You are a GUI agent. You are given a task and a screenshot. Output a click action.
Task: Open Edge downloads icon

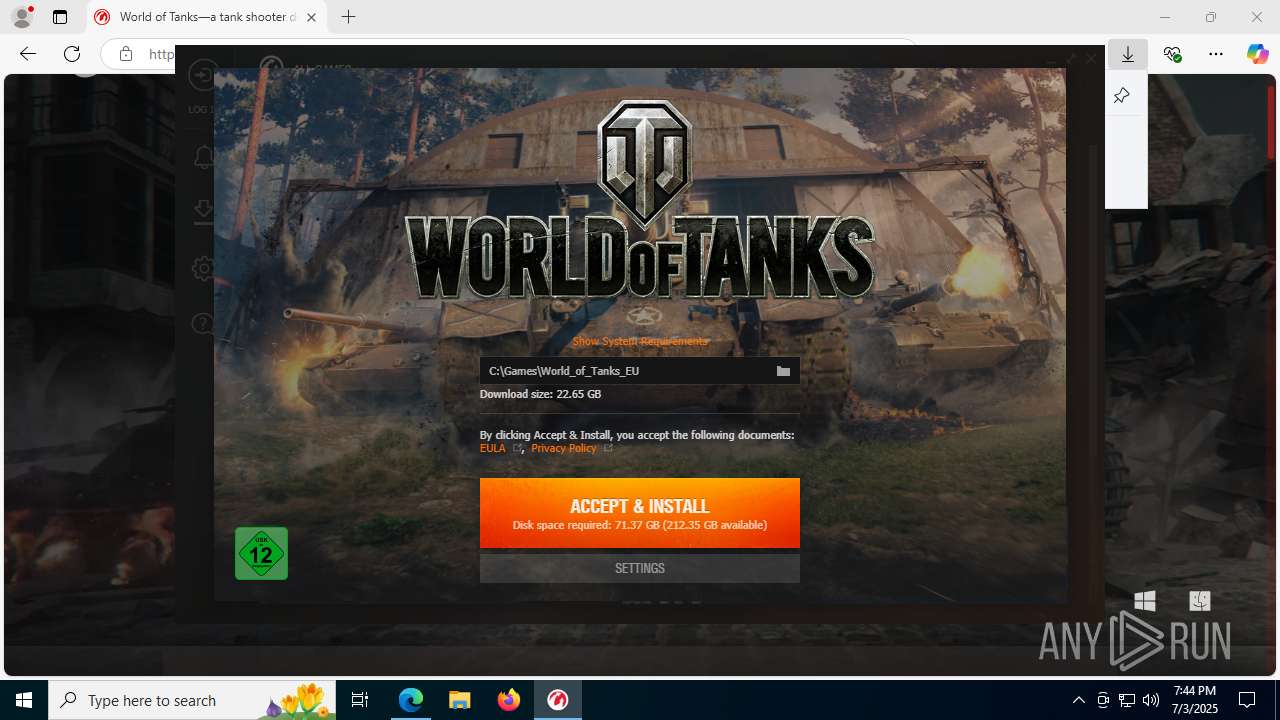coord(1128,54)
